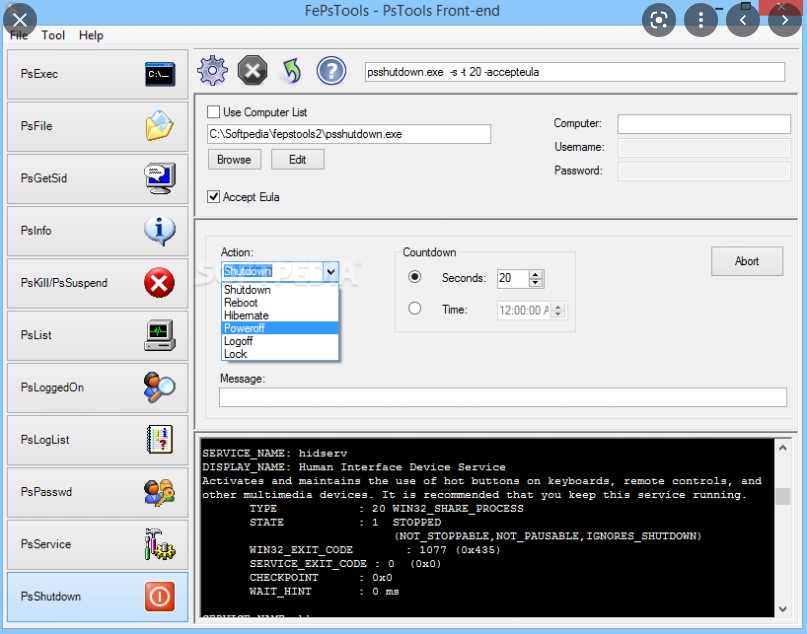Stop execution with the gray X icon
The width and height of the screenshot is (807, 634).
252,70
